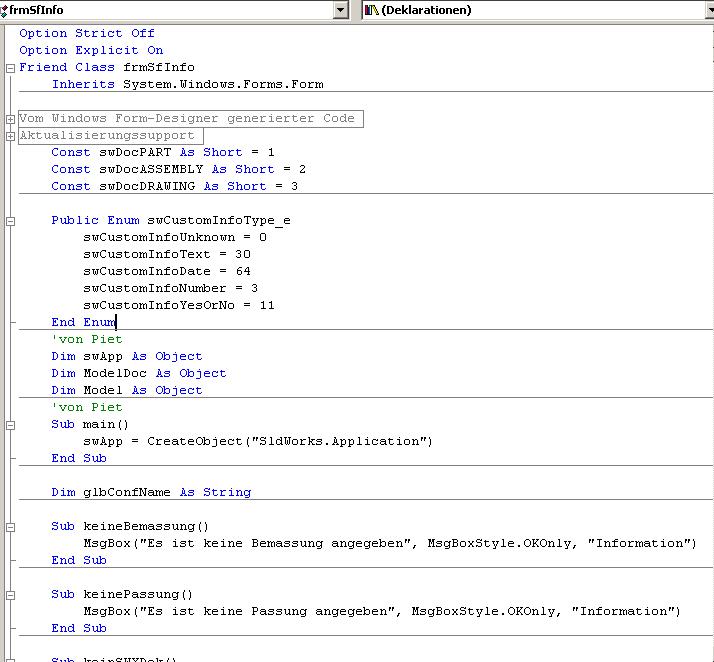Collapse the Sub keinePassung() block

[x=10, y=595]
